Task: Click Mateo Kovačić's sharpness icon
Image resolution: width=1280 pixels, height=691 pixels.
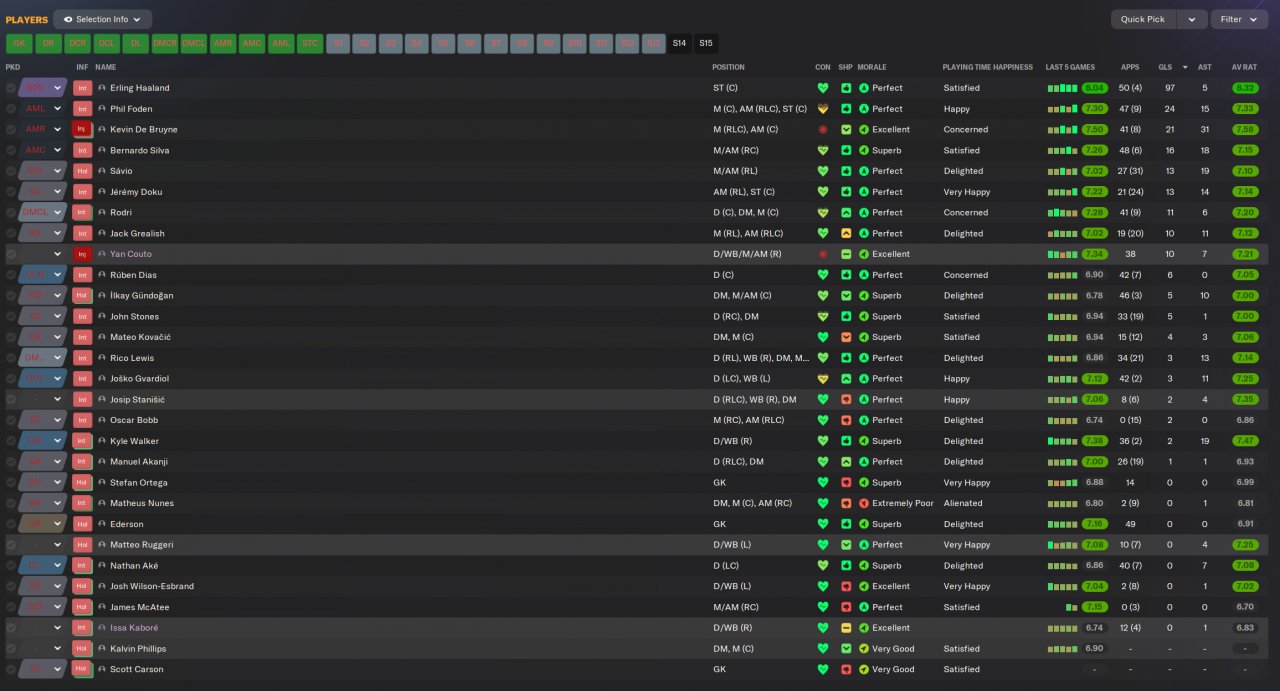Action: pos(846,337)
